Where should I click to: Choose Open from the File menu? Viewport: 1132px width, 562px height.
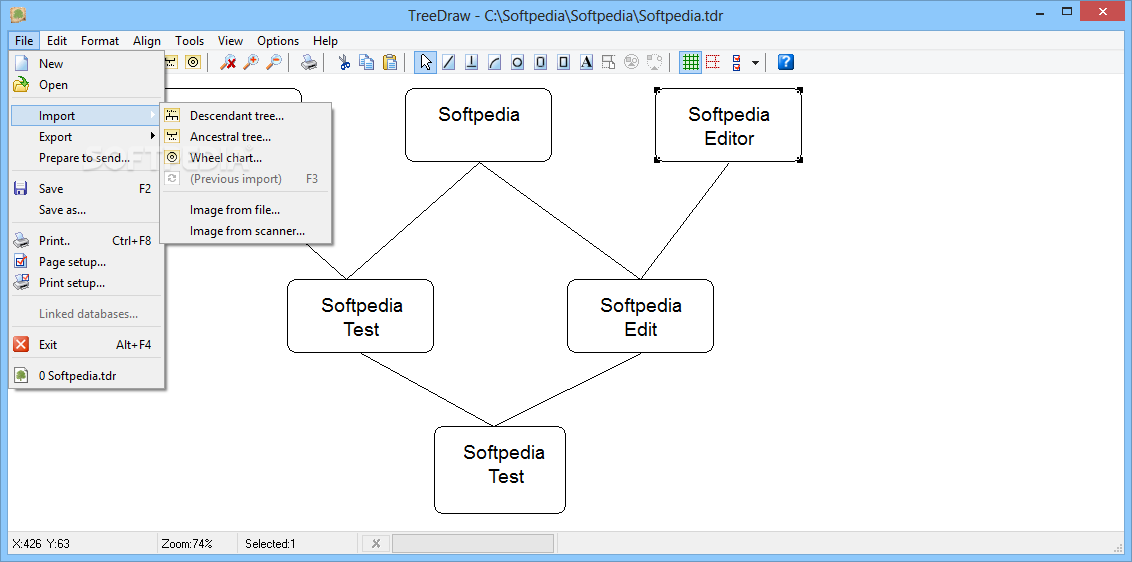pyautogui.click(x=87, y=85)
